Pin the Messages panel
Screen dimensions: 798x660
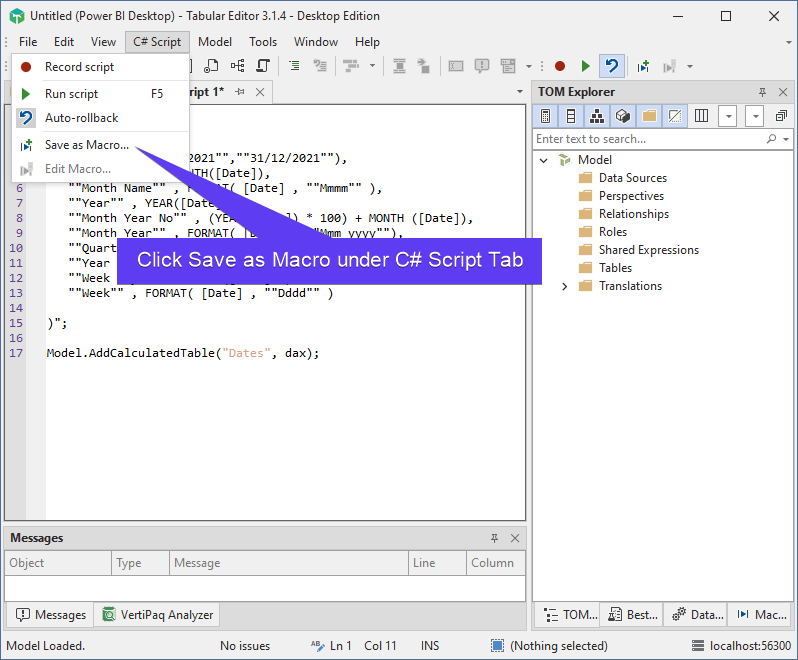[494, 538]
